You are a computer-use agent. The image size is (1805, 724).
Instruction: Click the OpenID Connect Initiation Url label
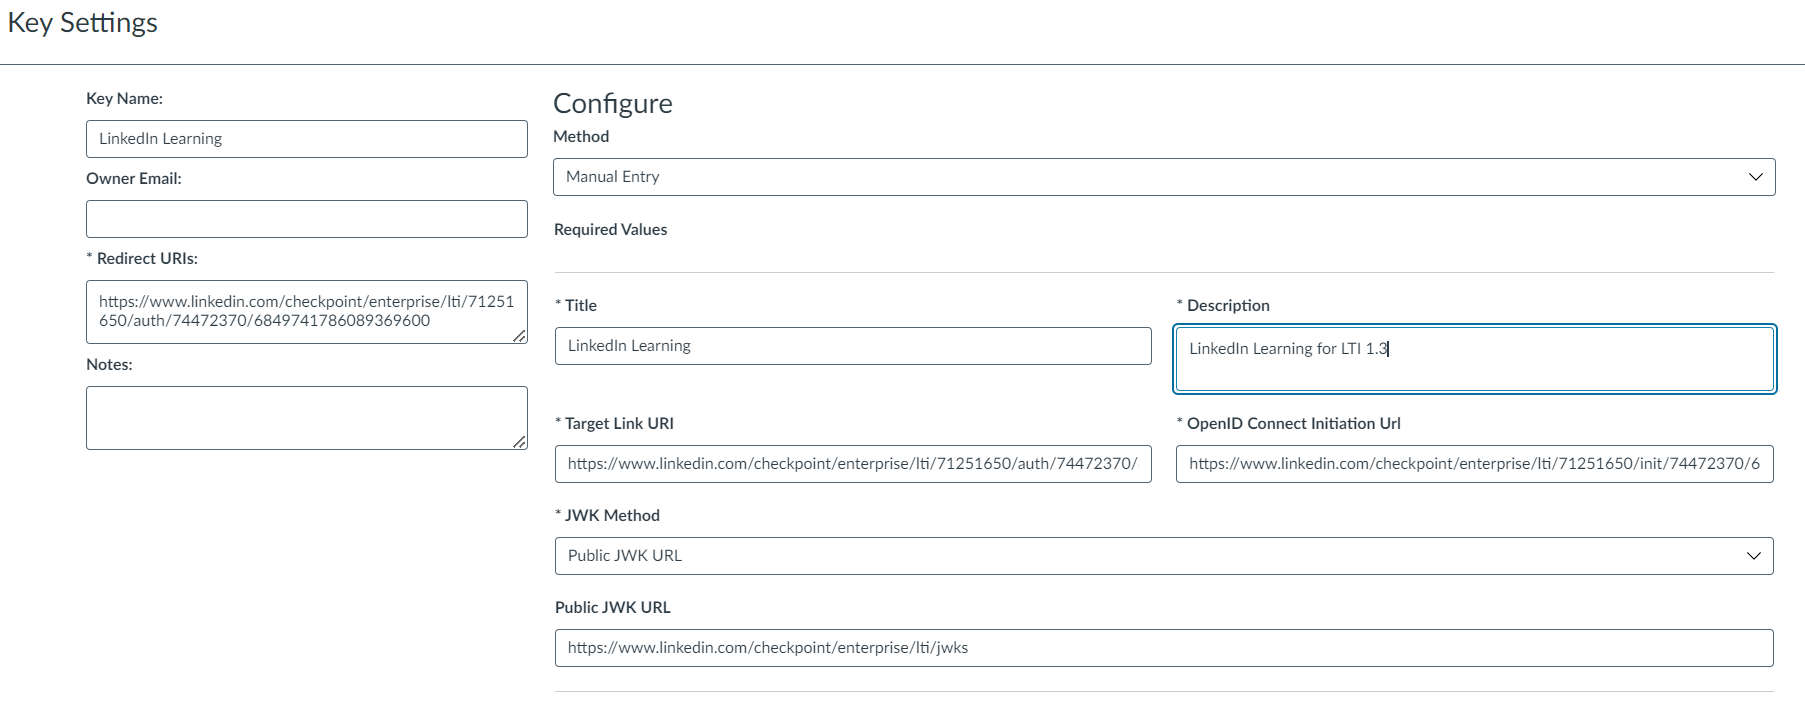click(1288, 423)
